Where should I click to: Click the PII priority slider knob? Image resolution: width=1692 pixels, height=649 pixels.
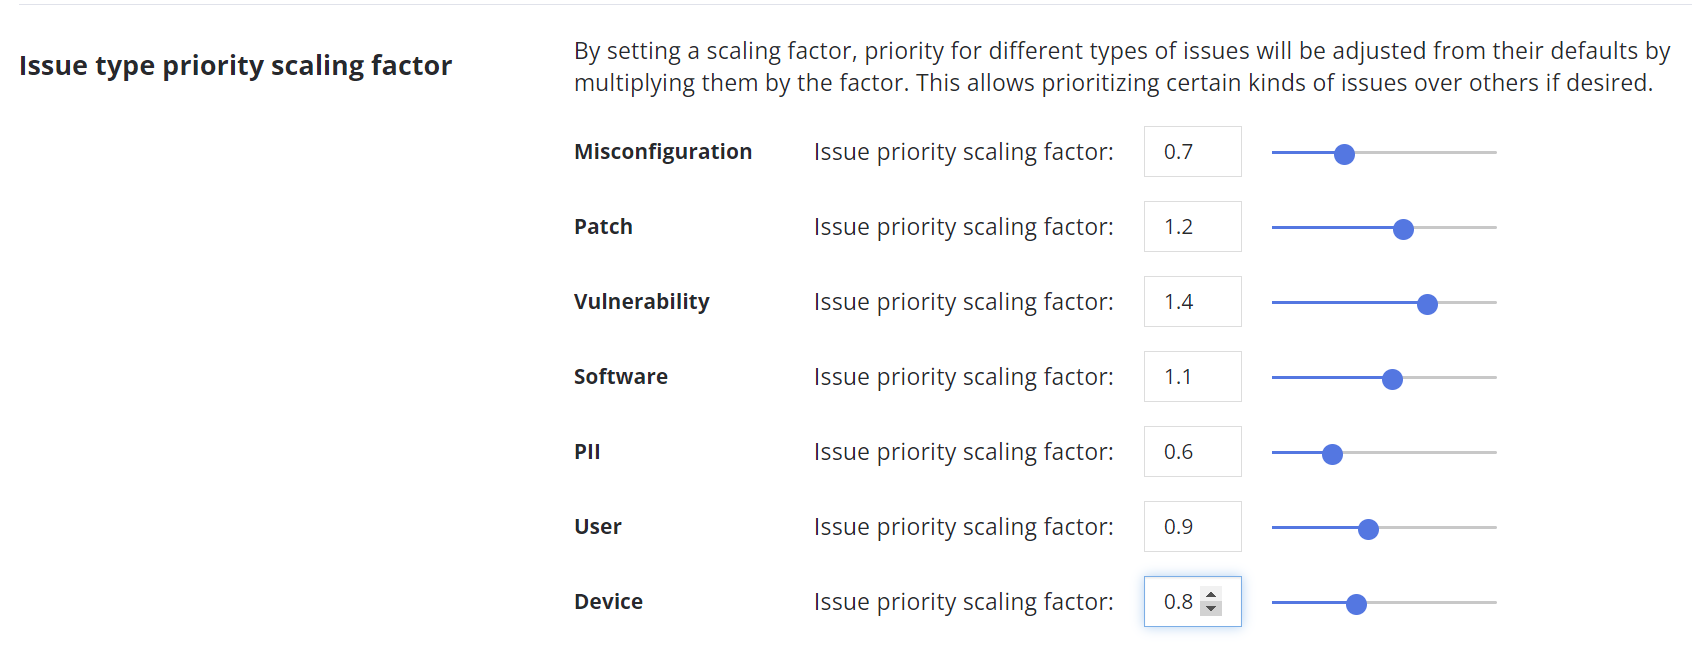[1332, 454]
